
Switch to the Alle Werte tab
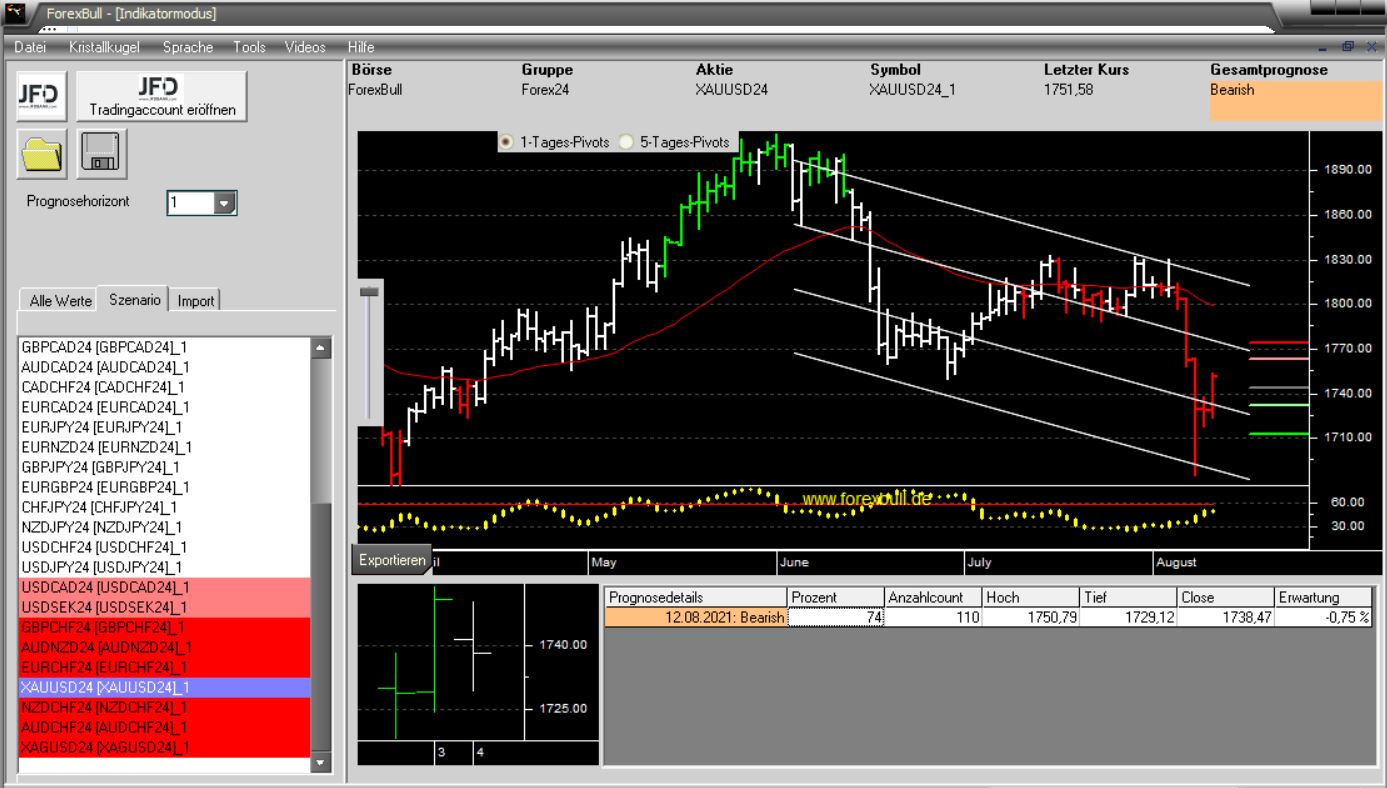[x=61, y=300]
